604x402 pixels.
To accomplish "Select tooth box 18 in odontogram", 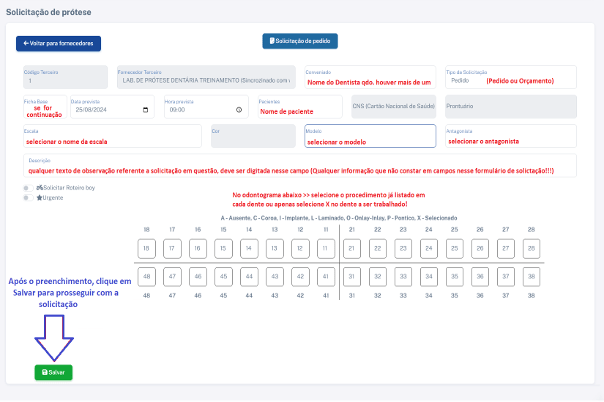I will click(146, 249).
